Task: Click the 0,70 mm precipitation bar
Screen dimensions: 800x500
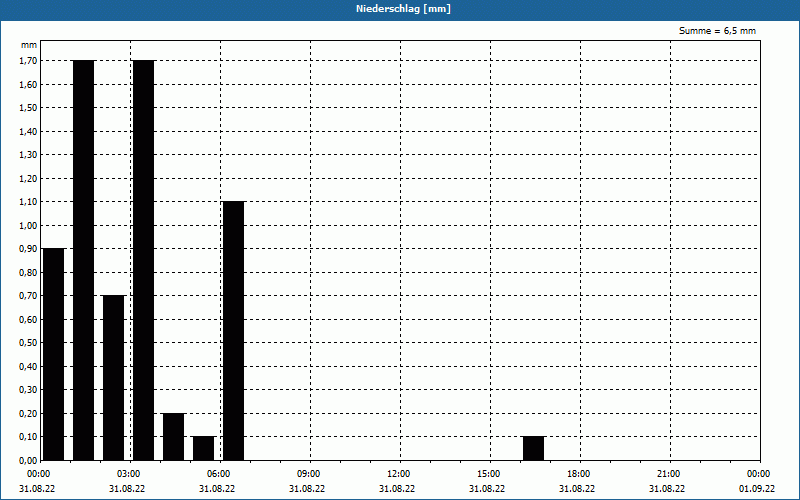Action: click(x=114, y=378)
